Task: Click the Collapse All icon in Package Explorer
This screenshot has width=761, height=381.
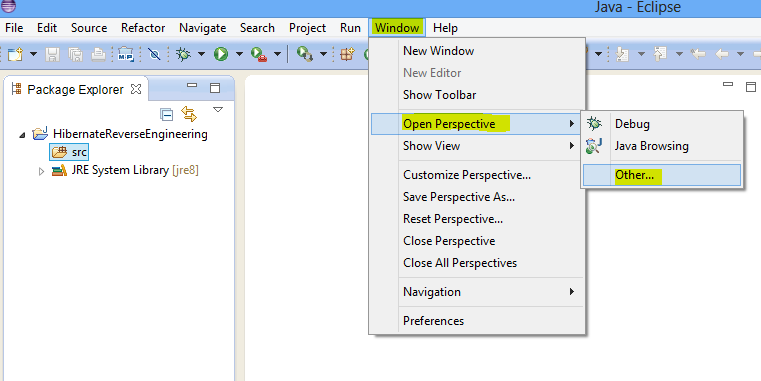Action: 166,115
